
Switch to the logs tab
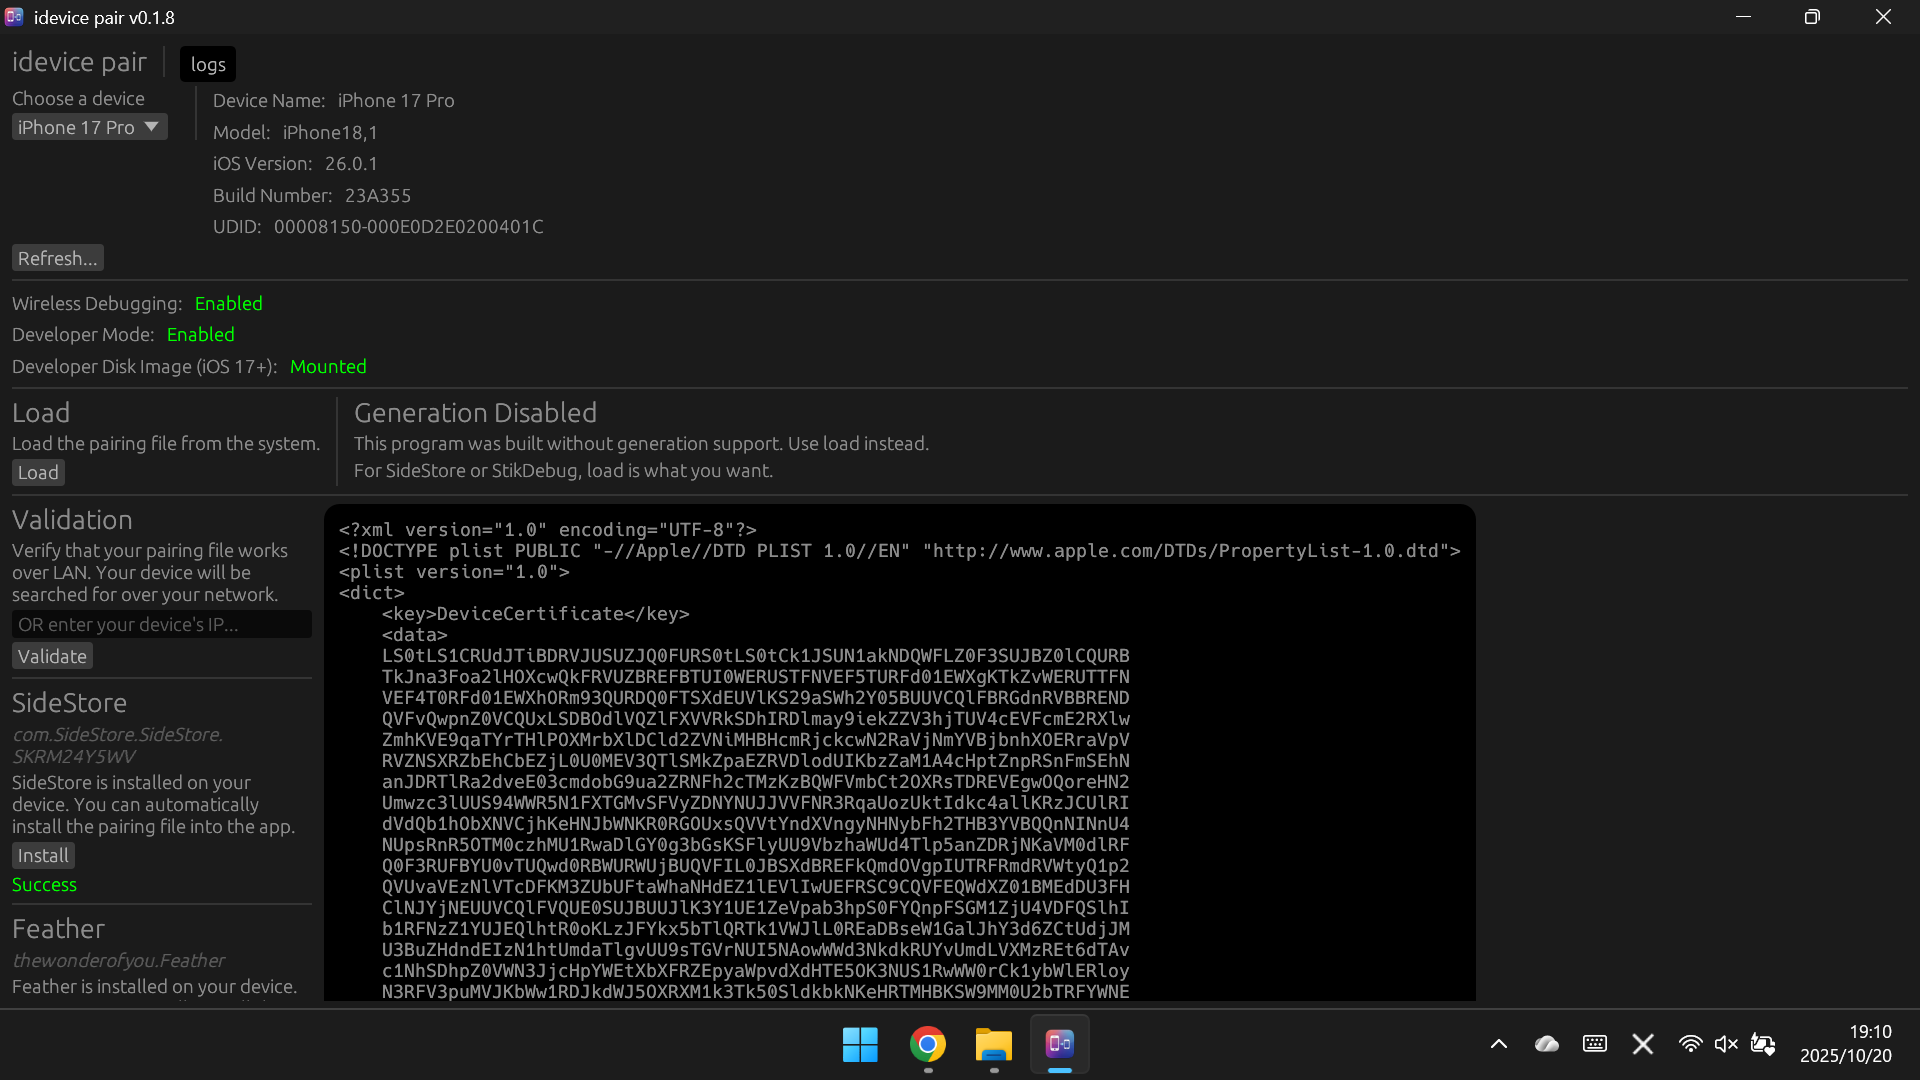[208, 64]
